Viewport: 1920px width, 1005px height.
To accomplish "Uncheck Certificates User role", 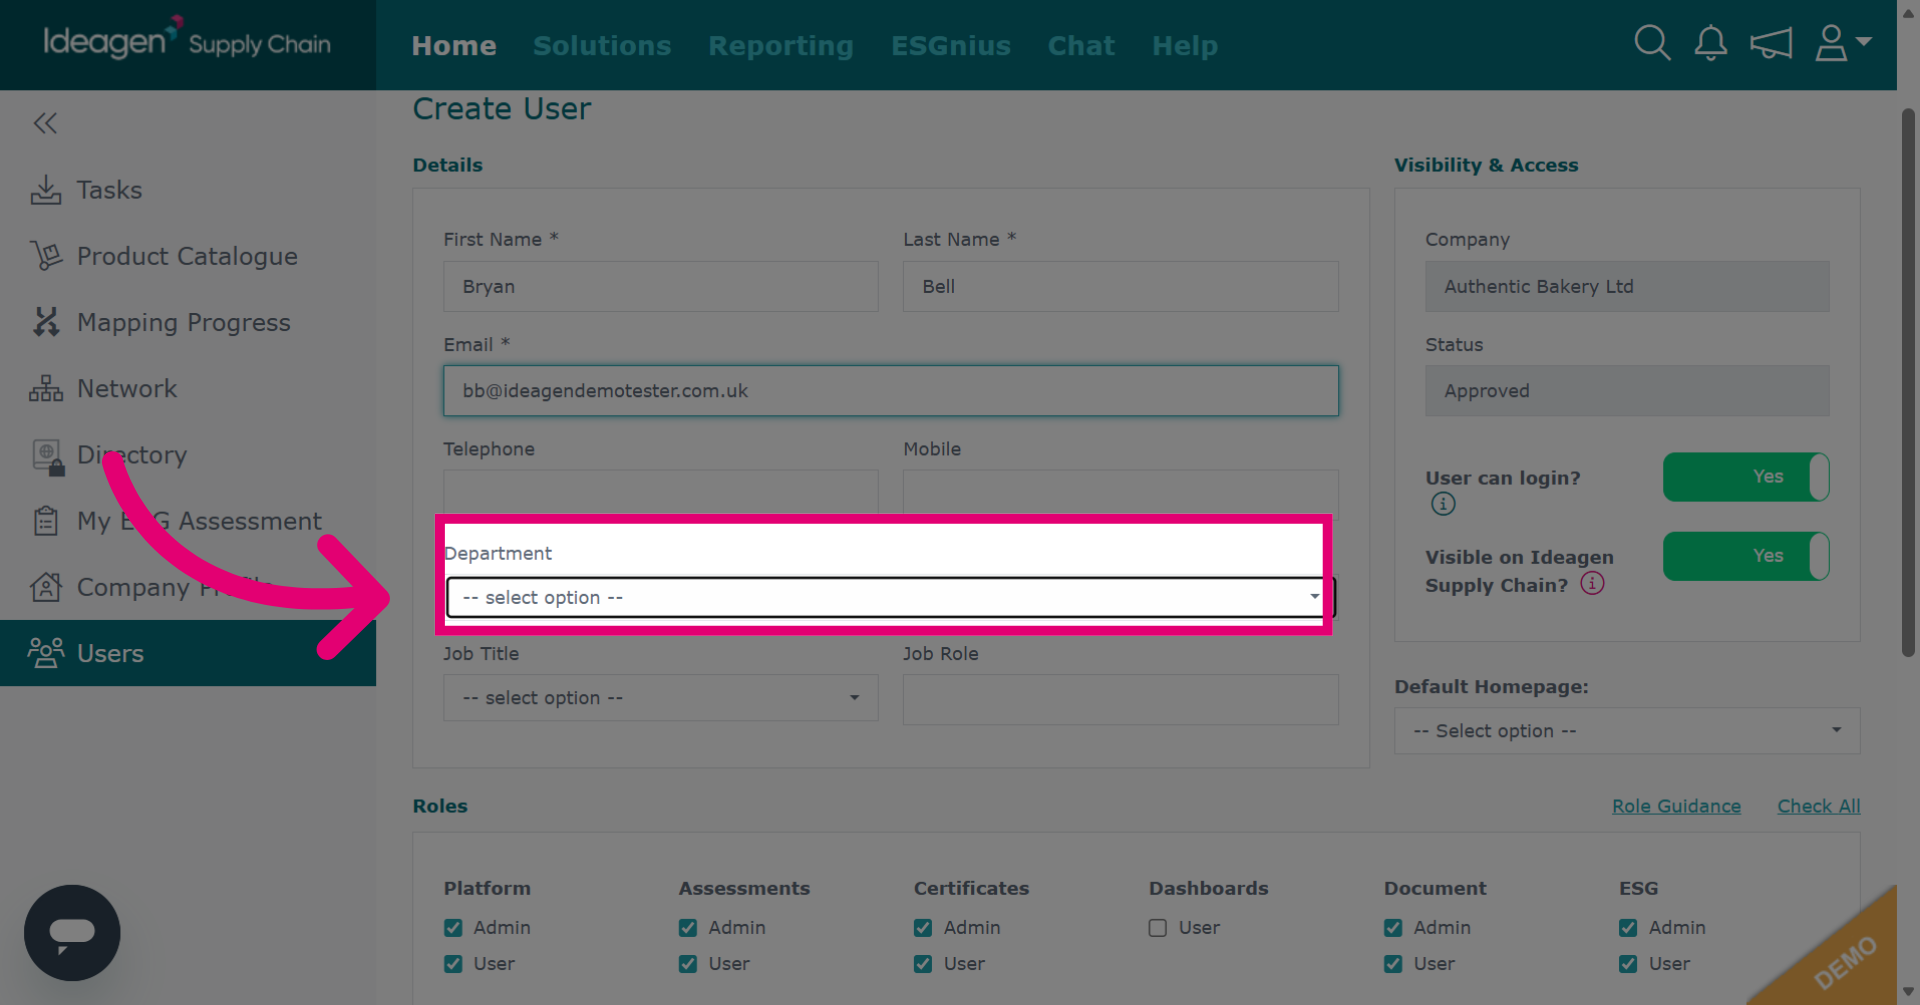I will tap(923, 964).
